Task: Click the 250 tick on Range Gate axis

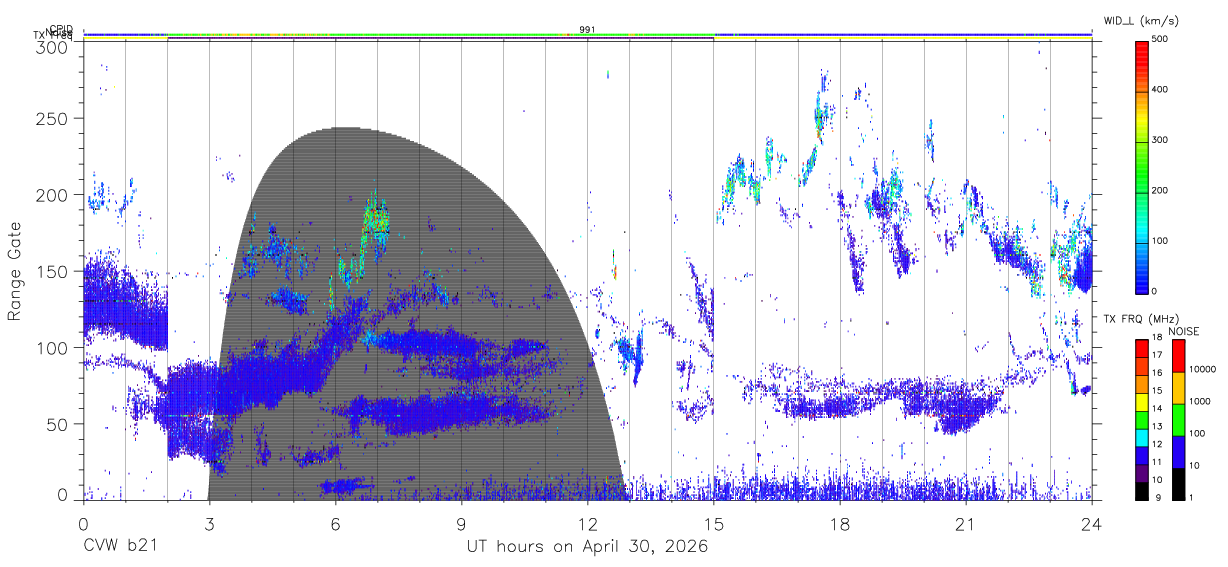Action: pos(54,118)
